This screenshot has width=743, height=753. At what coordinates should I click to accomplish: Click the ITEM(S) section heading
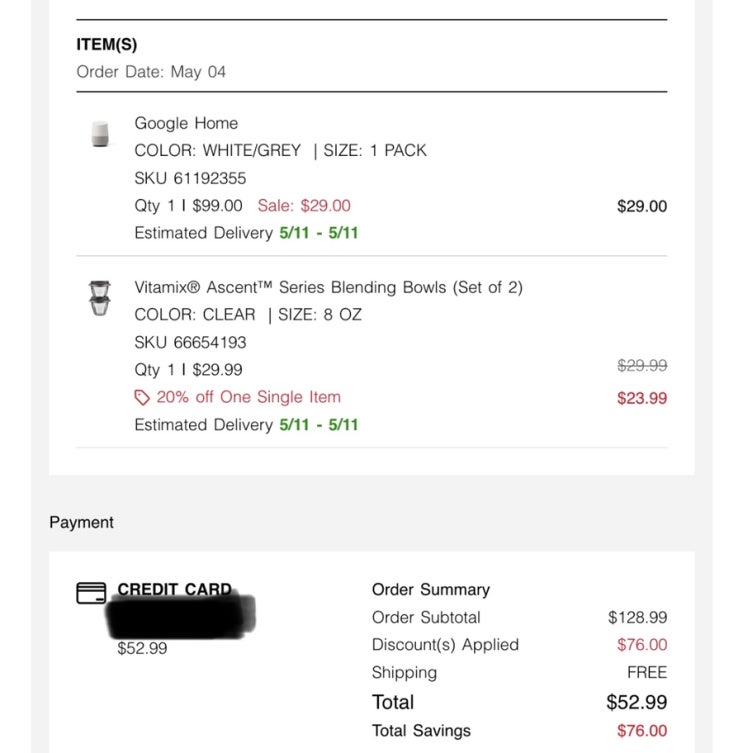click(107, 44)
